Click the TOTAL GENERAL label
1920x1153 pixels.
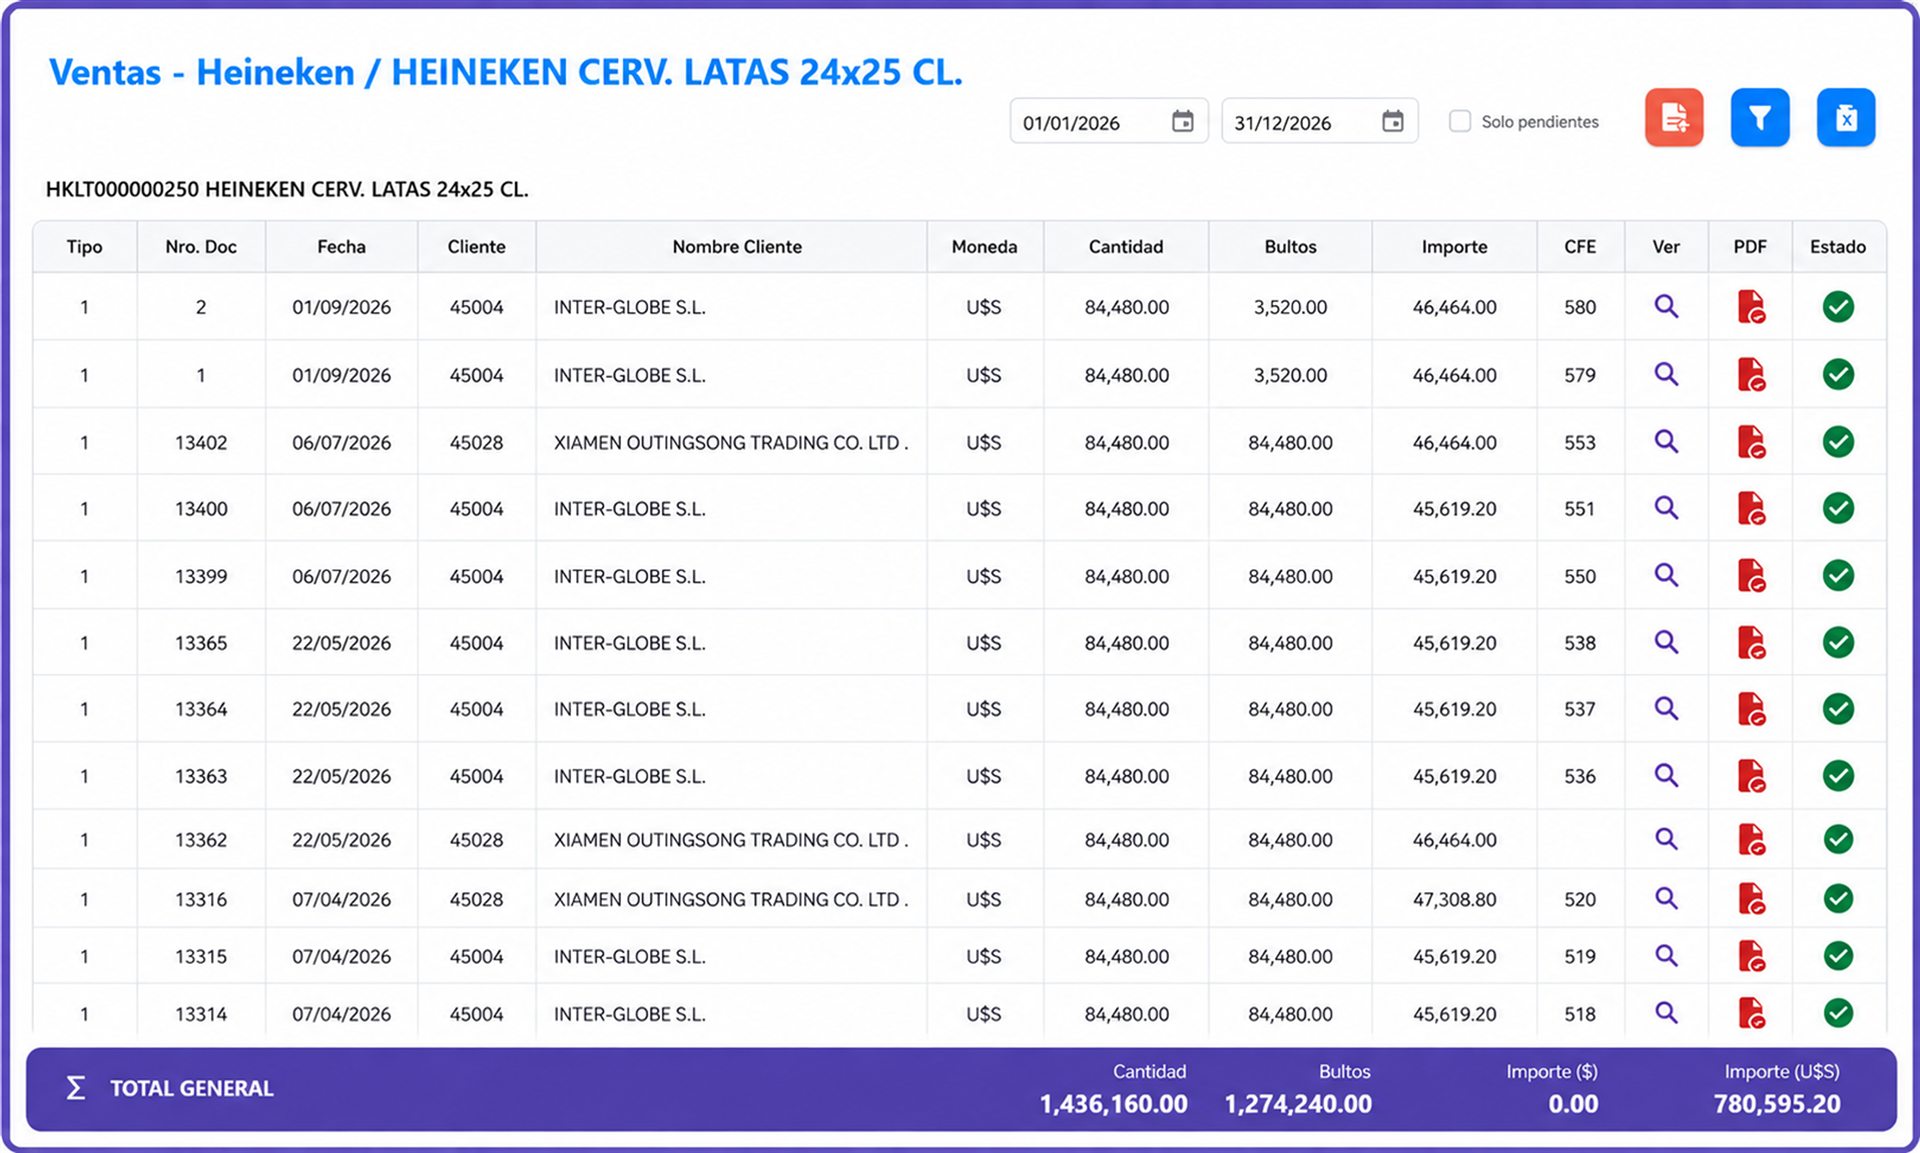[191, 1088]
